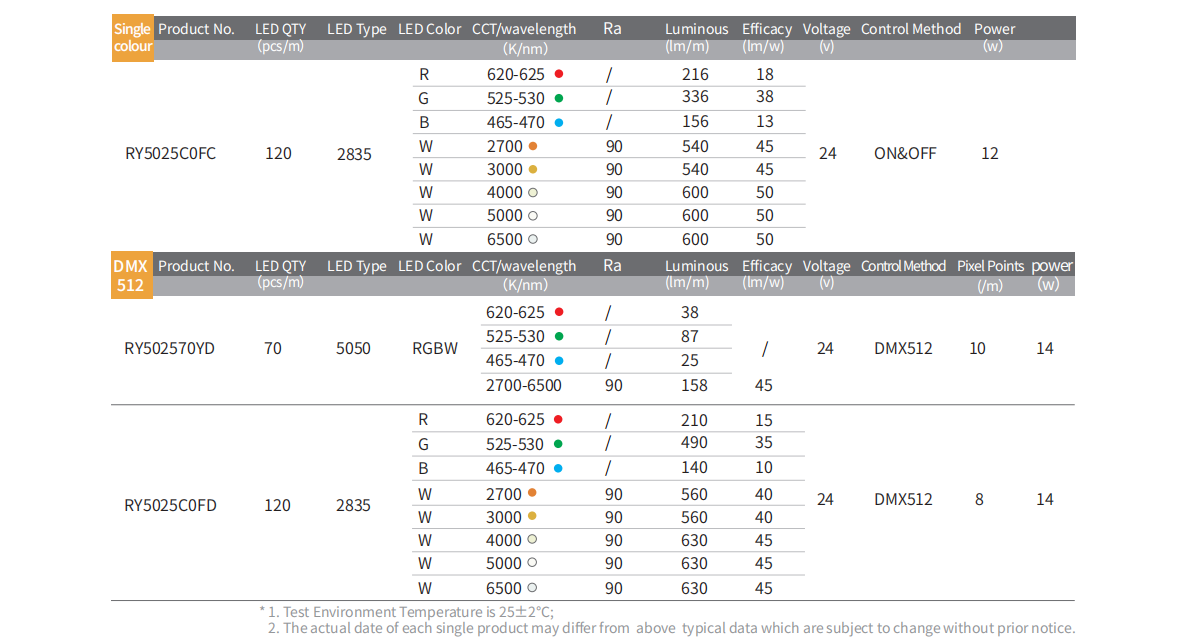The image size is (1190, 641).
Task: Click blue dot beside 465-470 in RY5025C0FD section
Action: [559, 469]
